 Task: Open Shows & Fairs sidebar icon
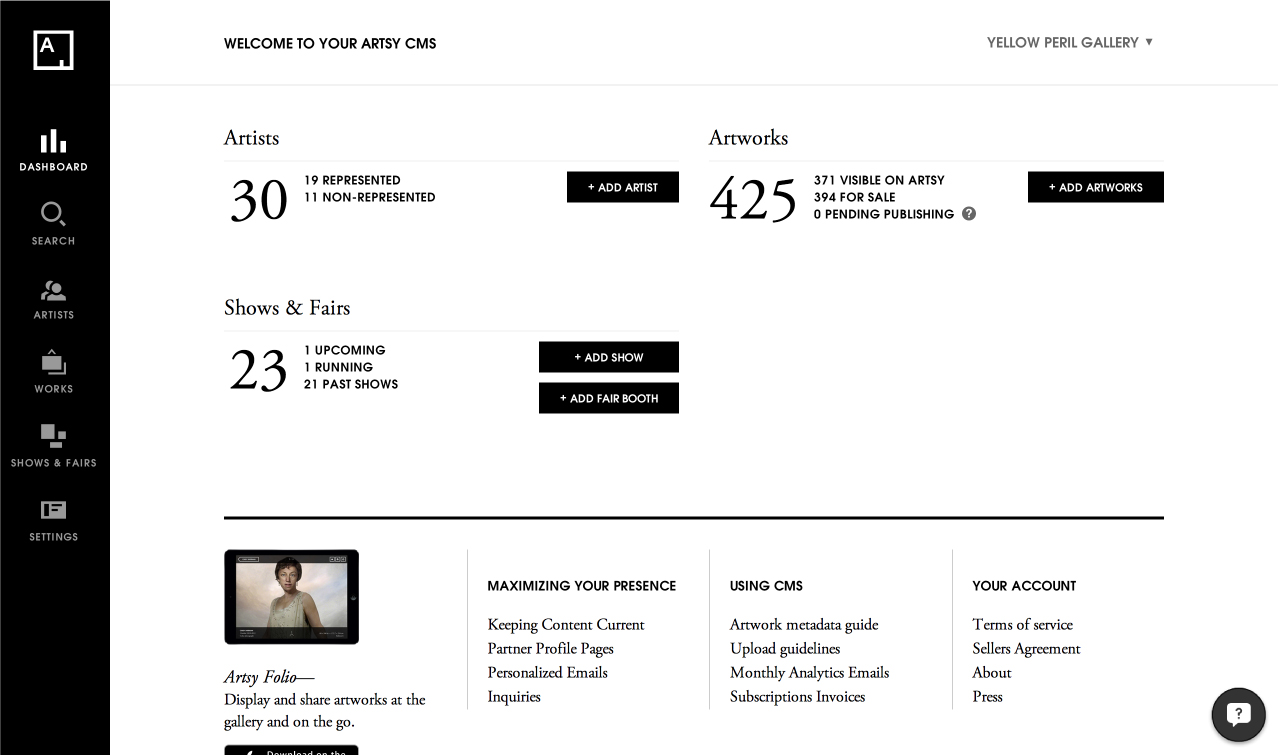click(53, 436)
